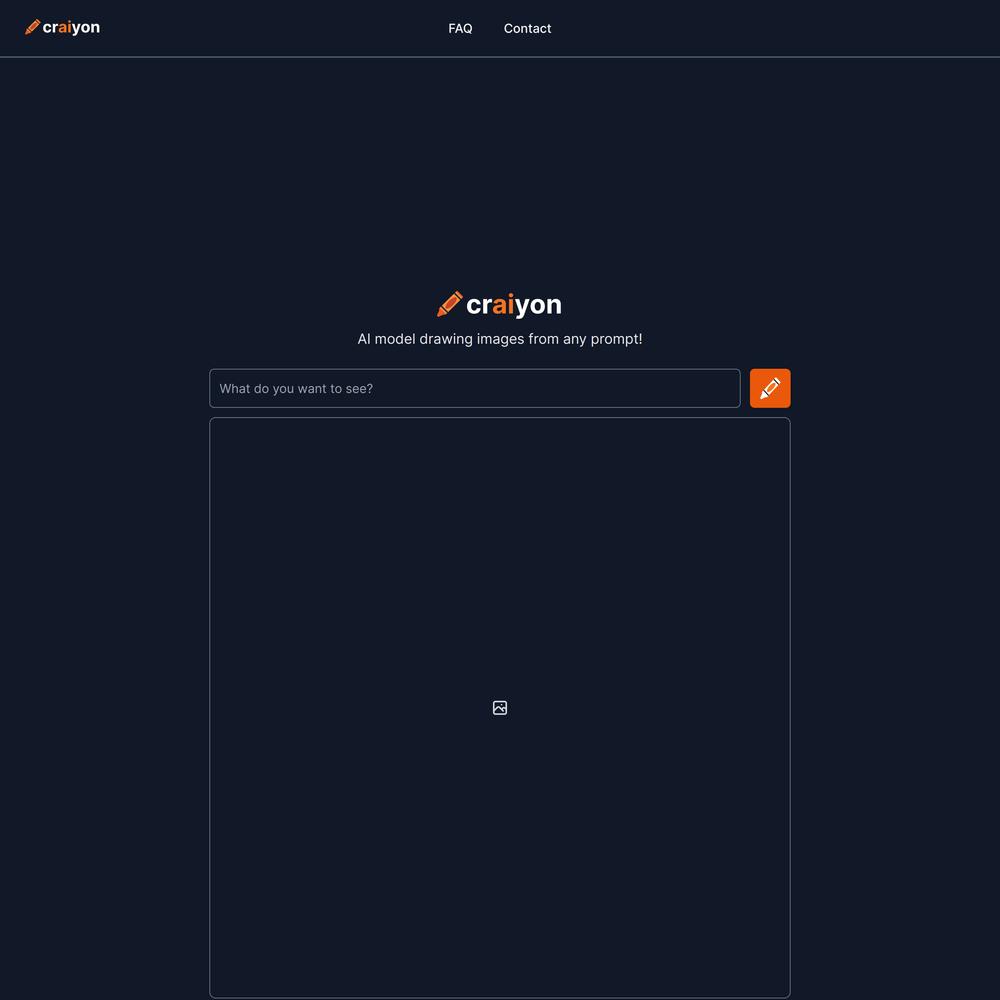Click the large craiyon logo above the prompt
Screen dimensions: 1000x1000
pyautogui.click(x=499, y=304)
